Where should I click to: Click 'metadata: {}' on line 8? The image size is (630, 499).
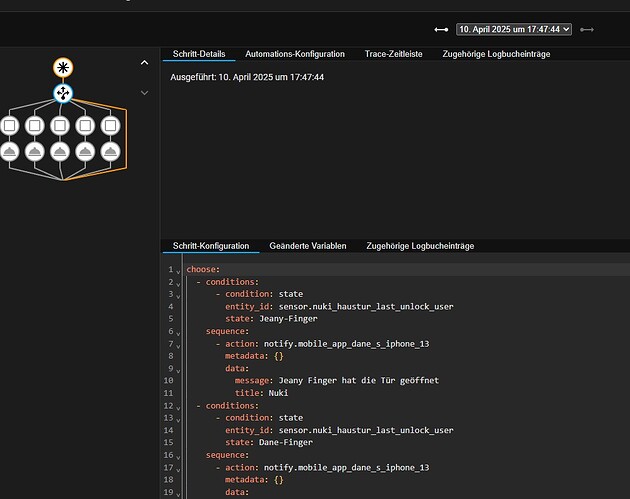pyautogui.click(x=254, y=356)
